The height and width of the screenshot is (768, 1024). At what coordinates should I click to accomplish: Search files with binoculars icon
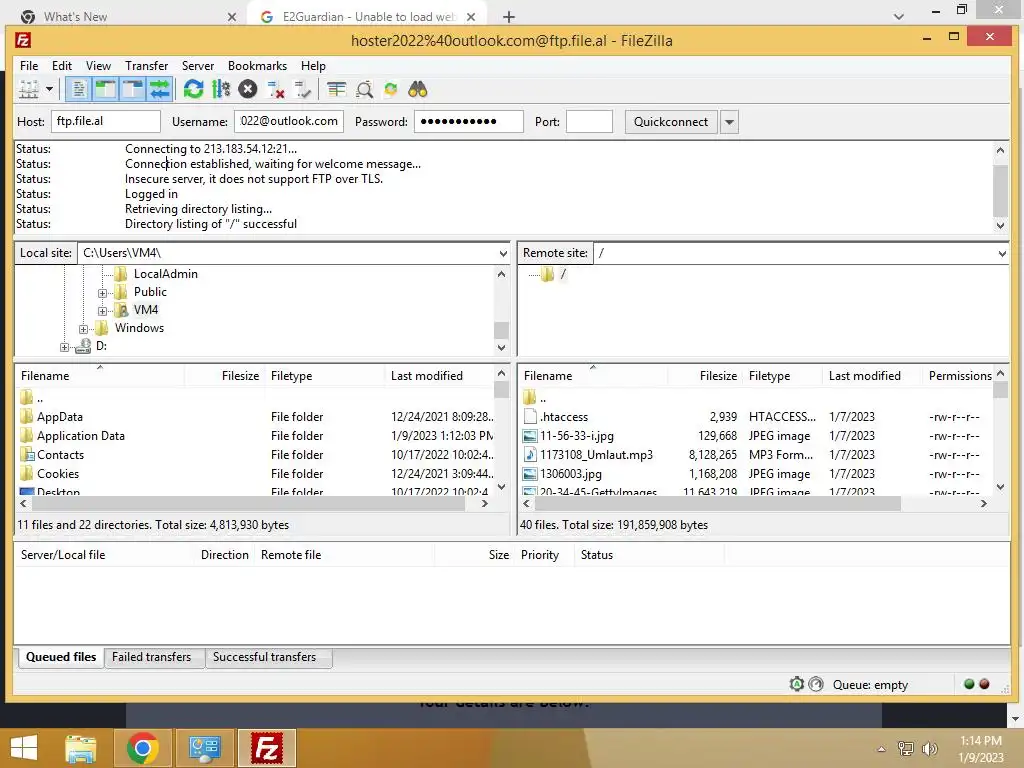click(417, 89)
